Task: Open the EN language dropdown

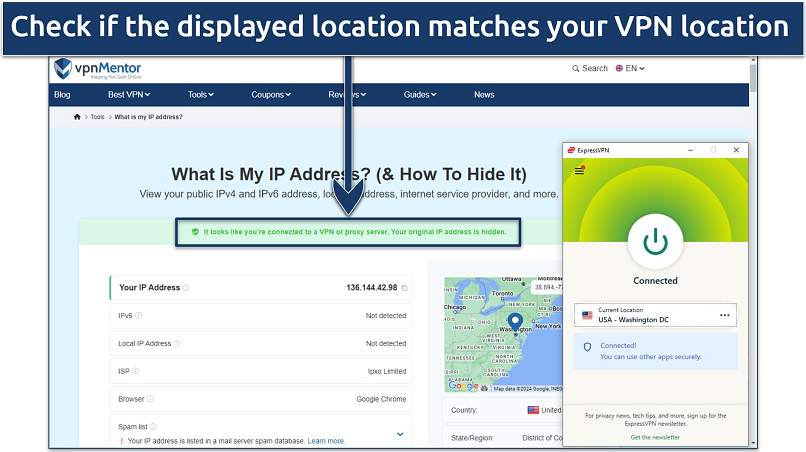Action: click(630, 68)
